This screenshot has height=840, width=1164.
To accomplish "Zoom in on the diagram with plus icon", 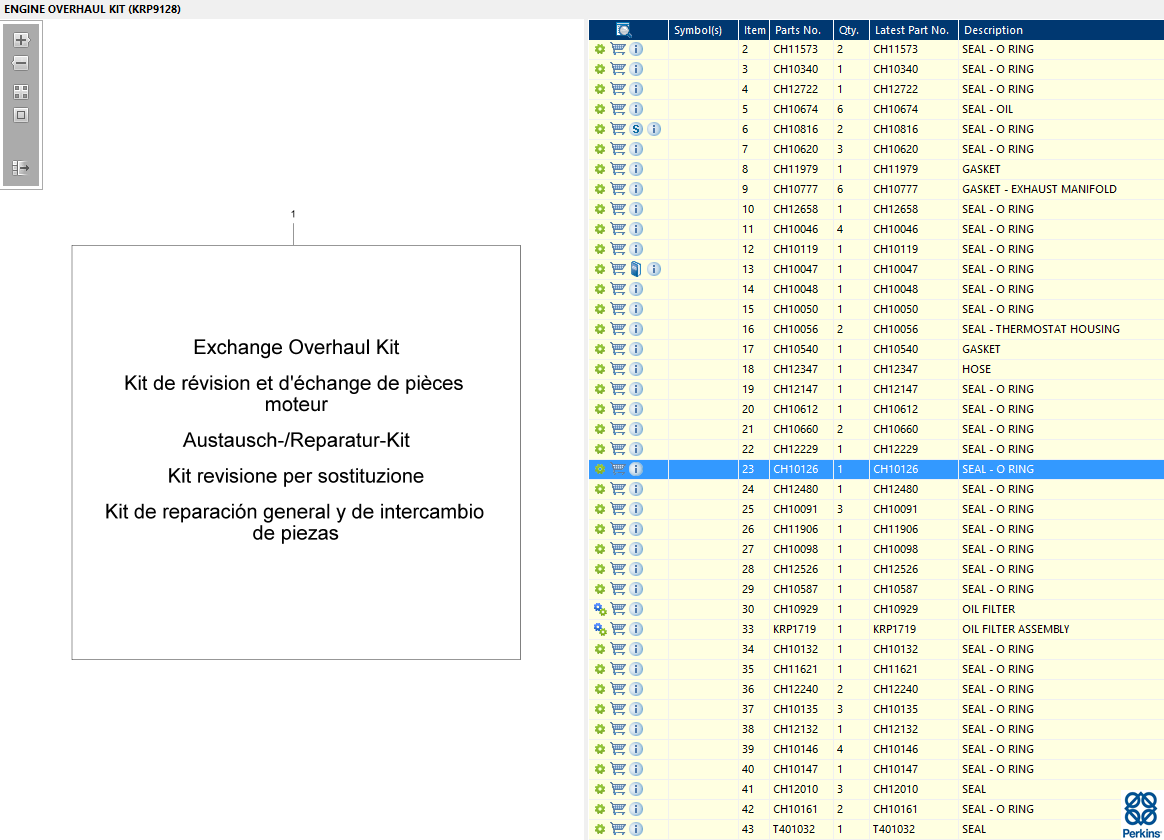I will click(21, 40).
